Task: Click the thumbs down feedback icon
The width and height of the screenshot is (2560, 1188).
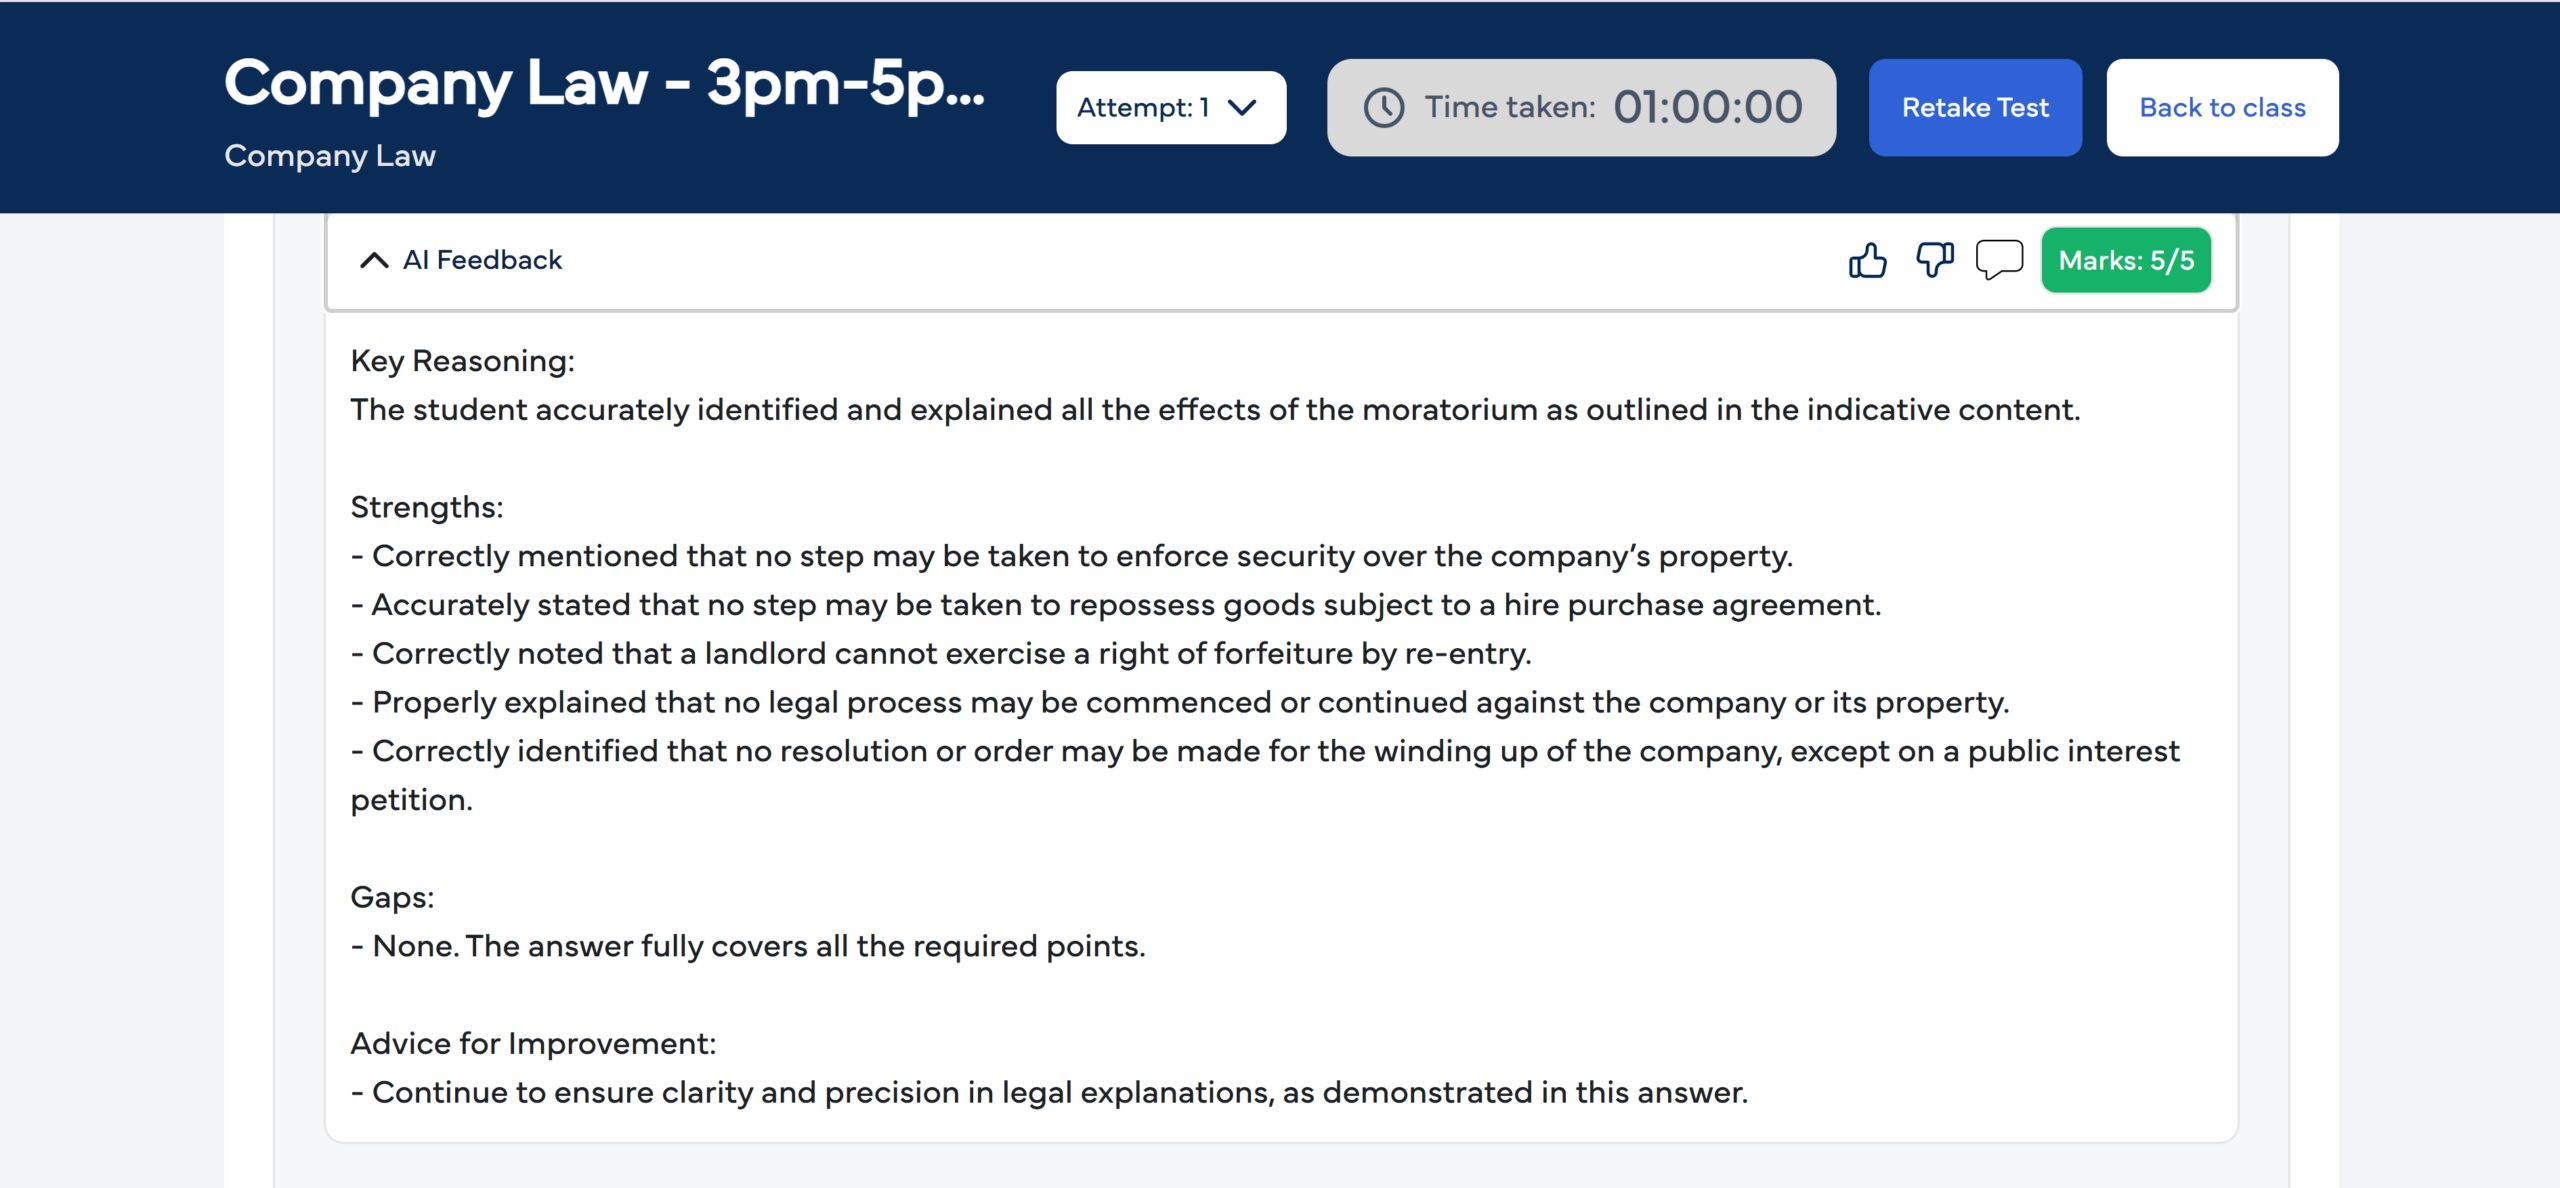Action: (x=1934, y=261)
